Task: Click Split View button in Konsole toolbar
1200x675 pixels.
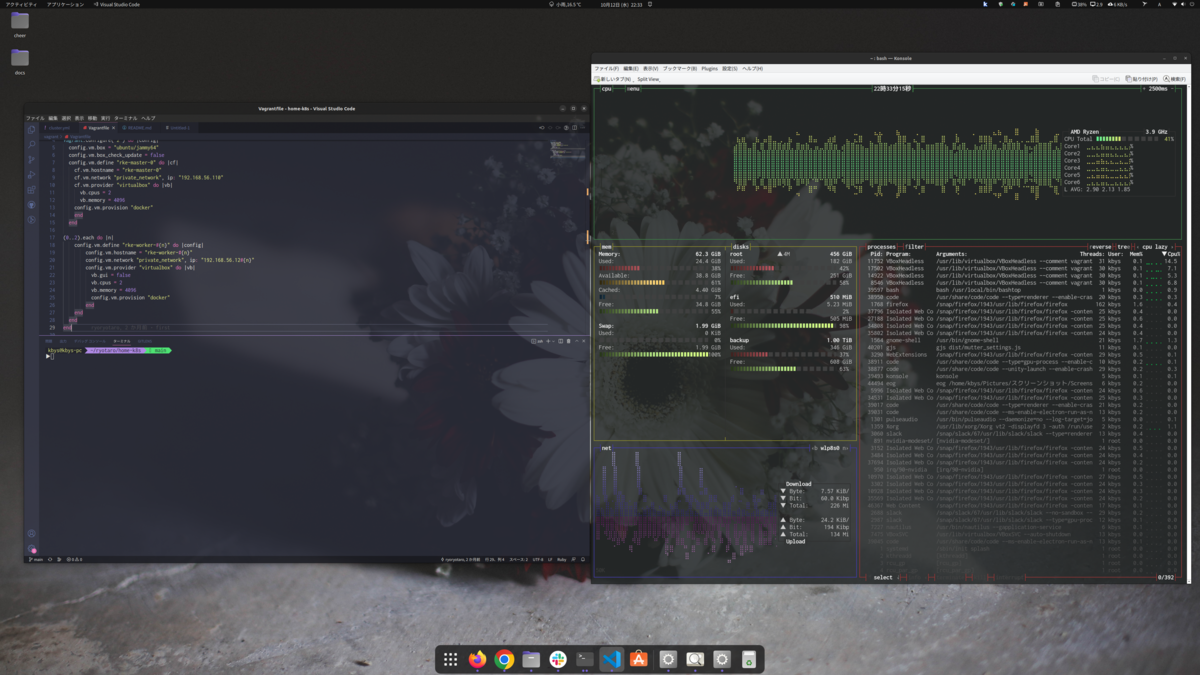Action: pyautogui.click(x=648, y=78)
